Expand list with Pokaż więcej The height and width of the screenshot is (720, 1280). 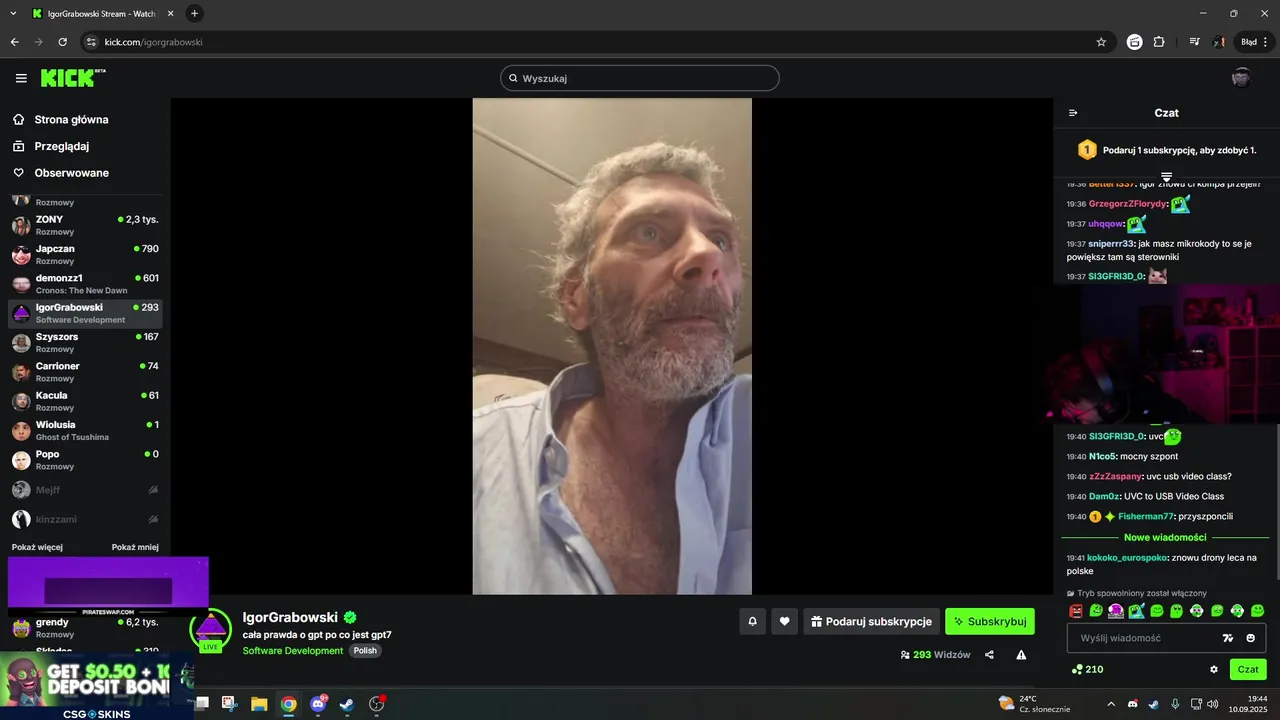click(x=37, y=547)
